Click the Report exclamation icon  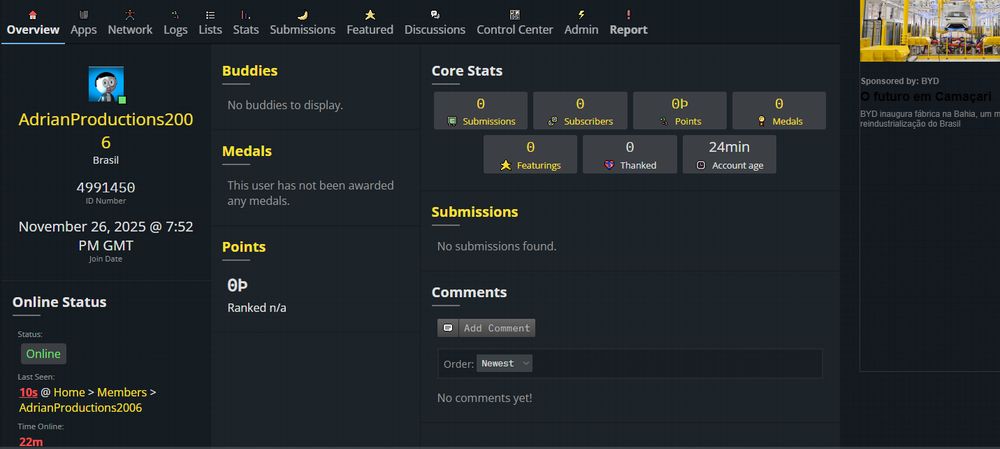(x=629, y=15)
